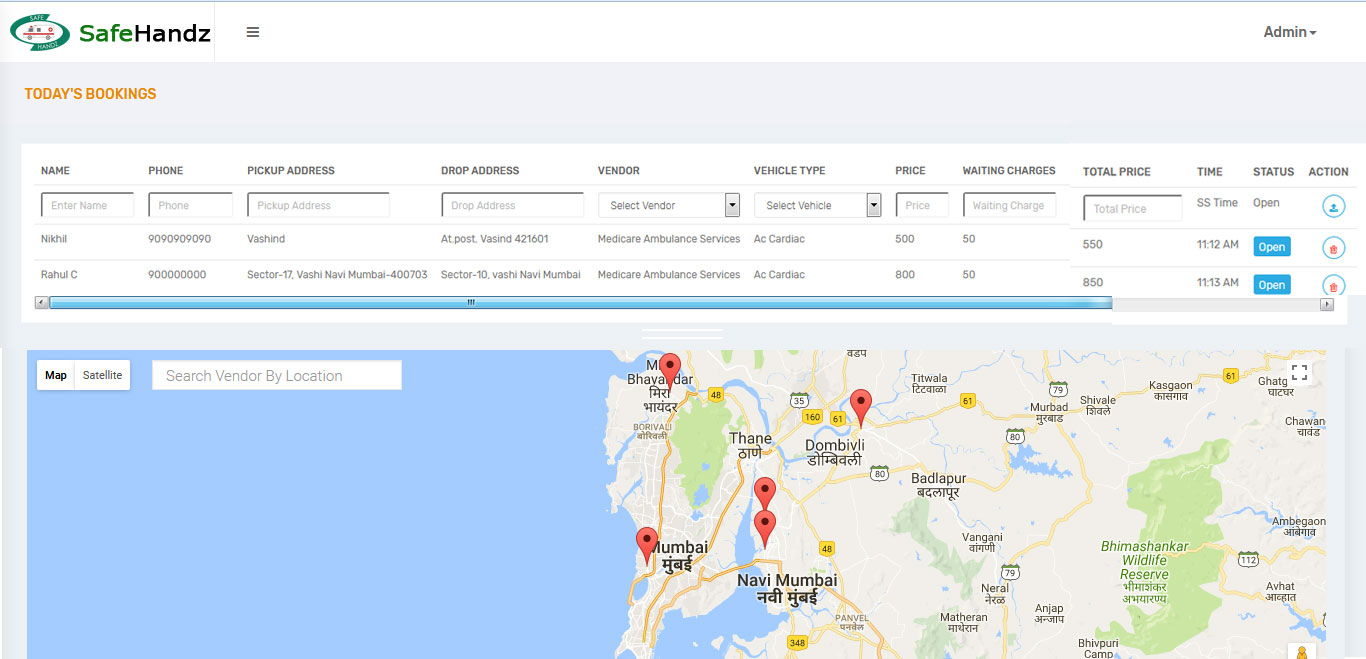Screen dimensions: 1366x659
Task: Click the scrollbar right arrow
Action: [1327, 304]
